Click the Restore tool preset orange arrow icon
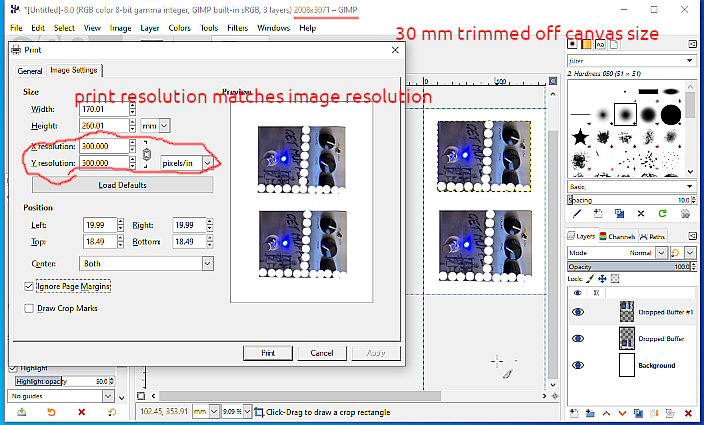Screen dimensions: 704x425 coord(51,412)
